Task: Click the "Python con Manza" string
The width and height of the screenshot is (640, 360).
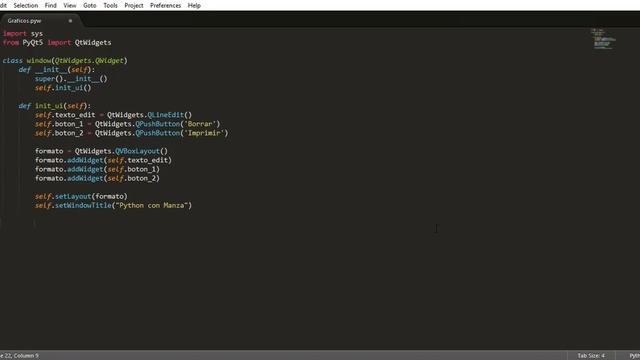Action: click(151, 205)
